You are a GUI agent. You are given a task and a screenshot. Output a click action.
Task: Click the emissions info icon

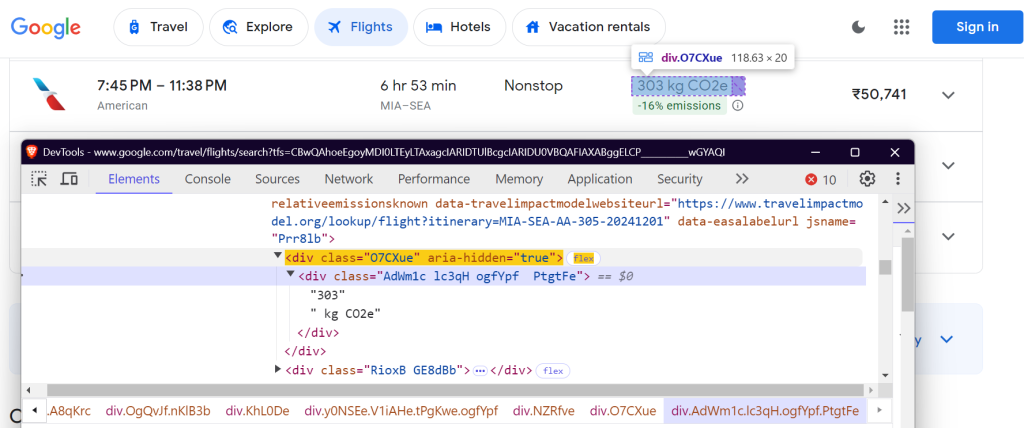[737, 105]
